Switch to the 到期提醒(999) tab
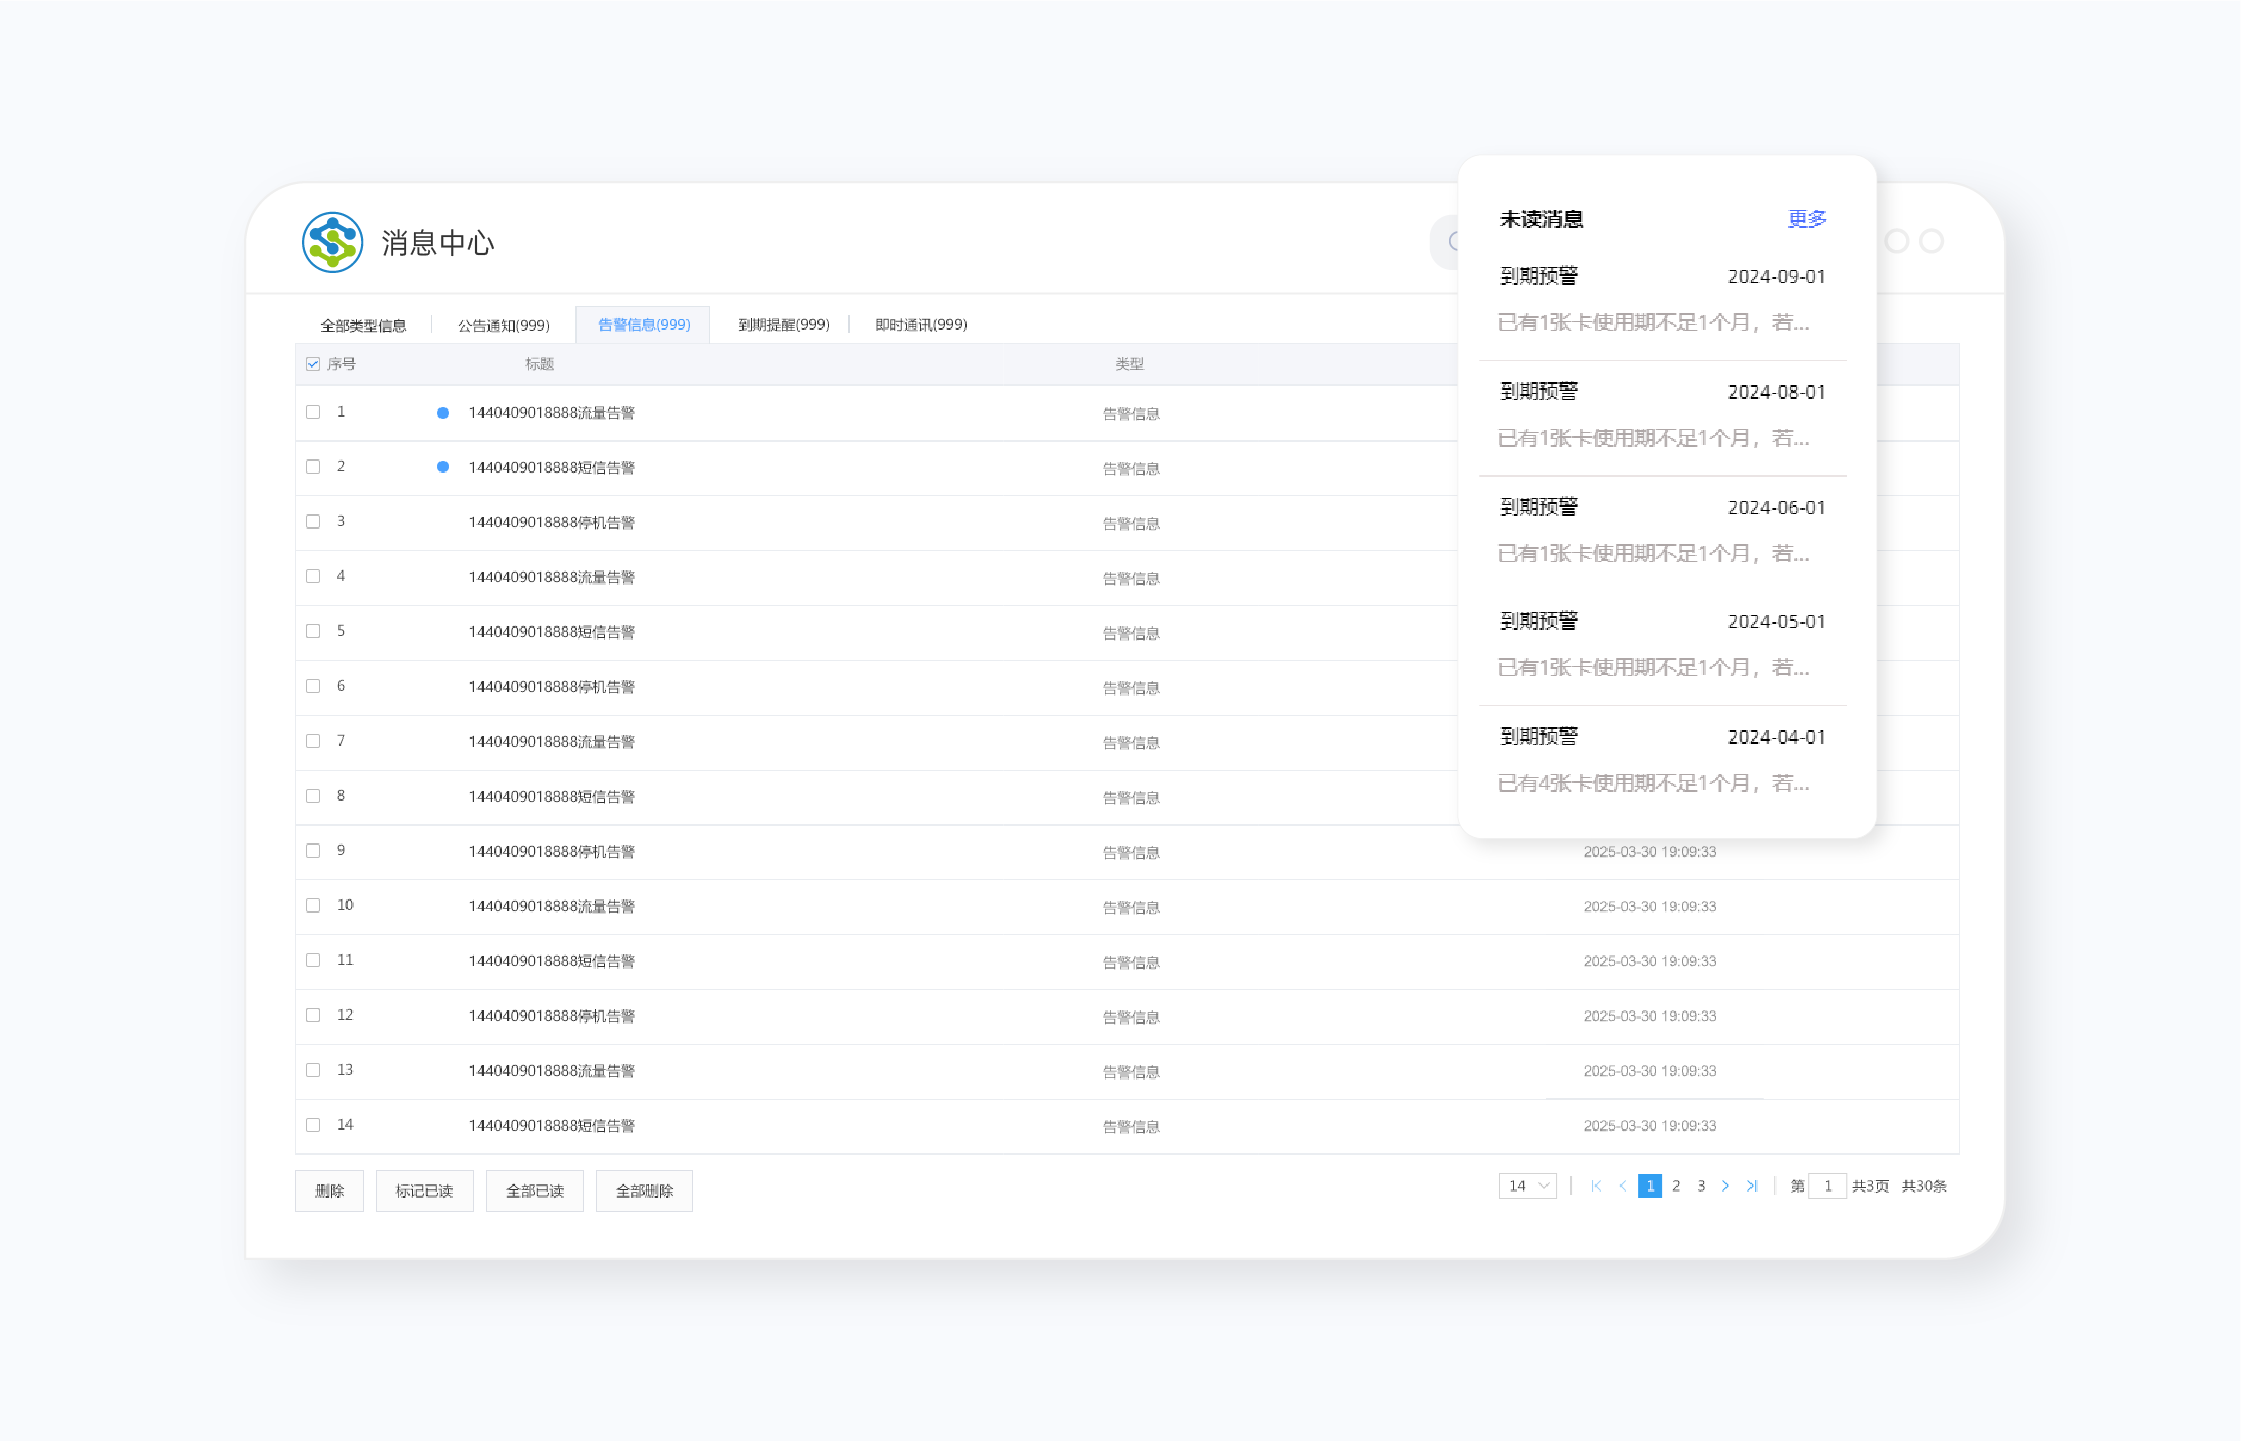This screenshot has height=1441, width=2241. coord(784,325)
